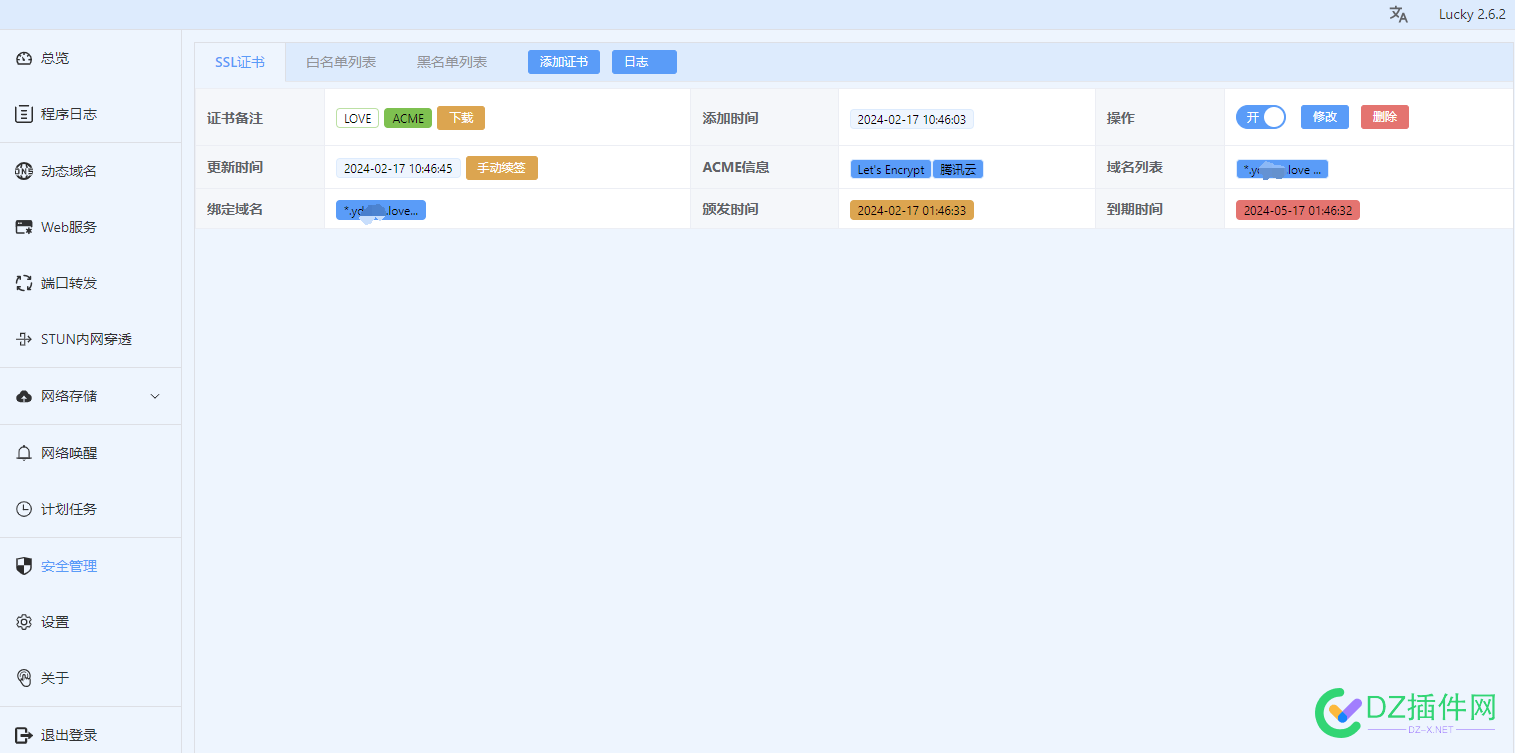Click the 绑定域名 domain tag
This screenshot has height=753, width=1515.
[x=381, y=210]
